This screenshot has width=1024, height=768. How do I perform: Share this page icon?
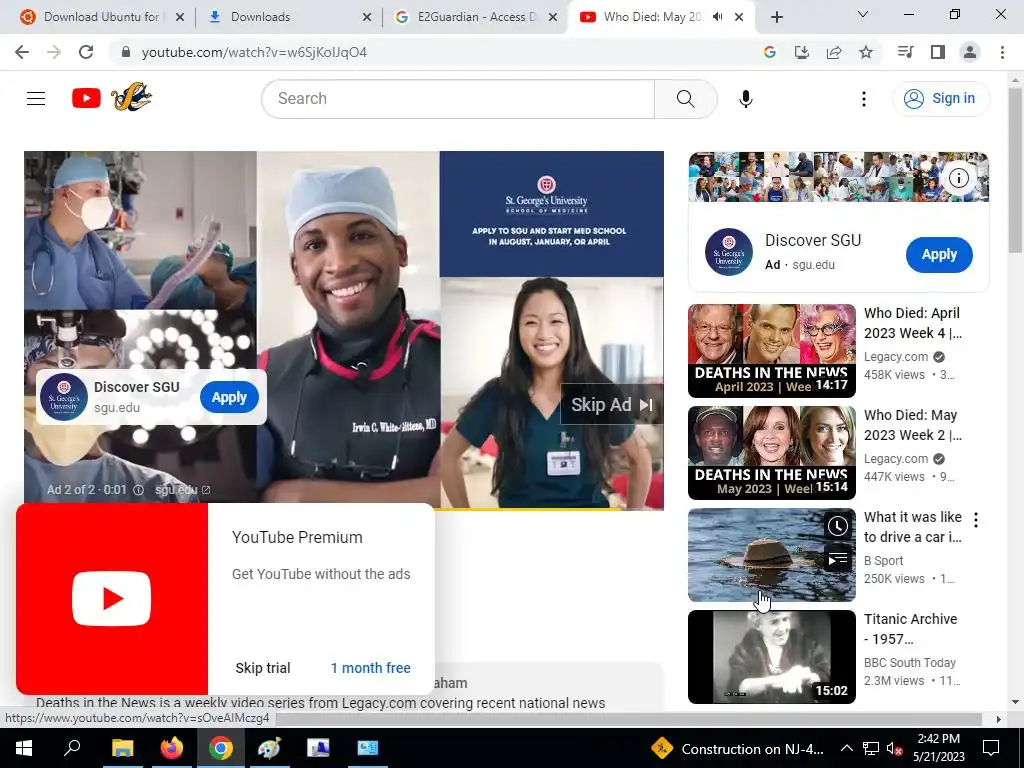[x=834, y=52]
